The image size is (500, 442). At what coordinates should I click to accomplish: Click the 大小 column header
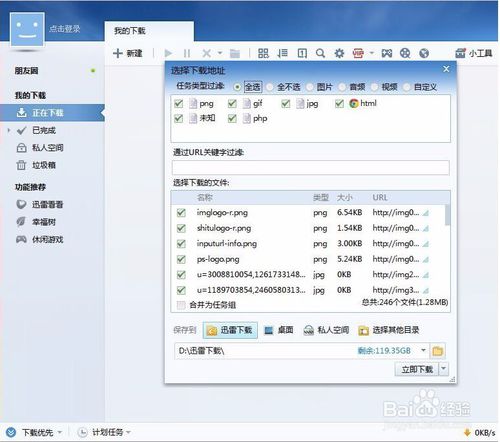[345, 198]
